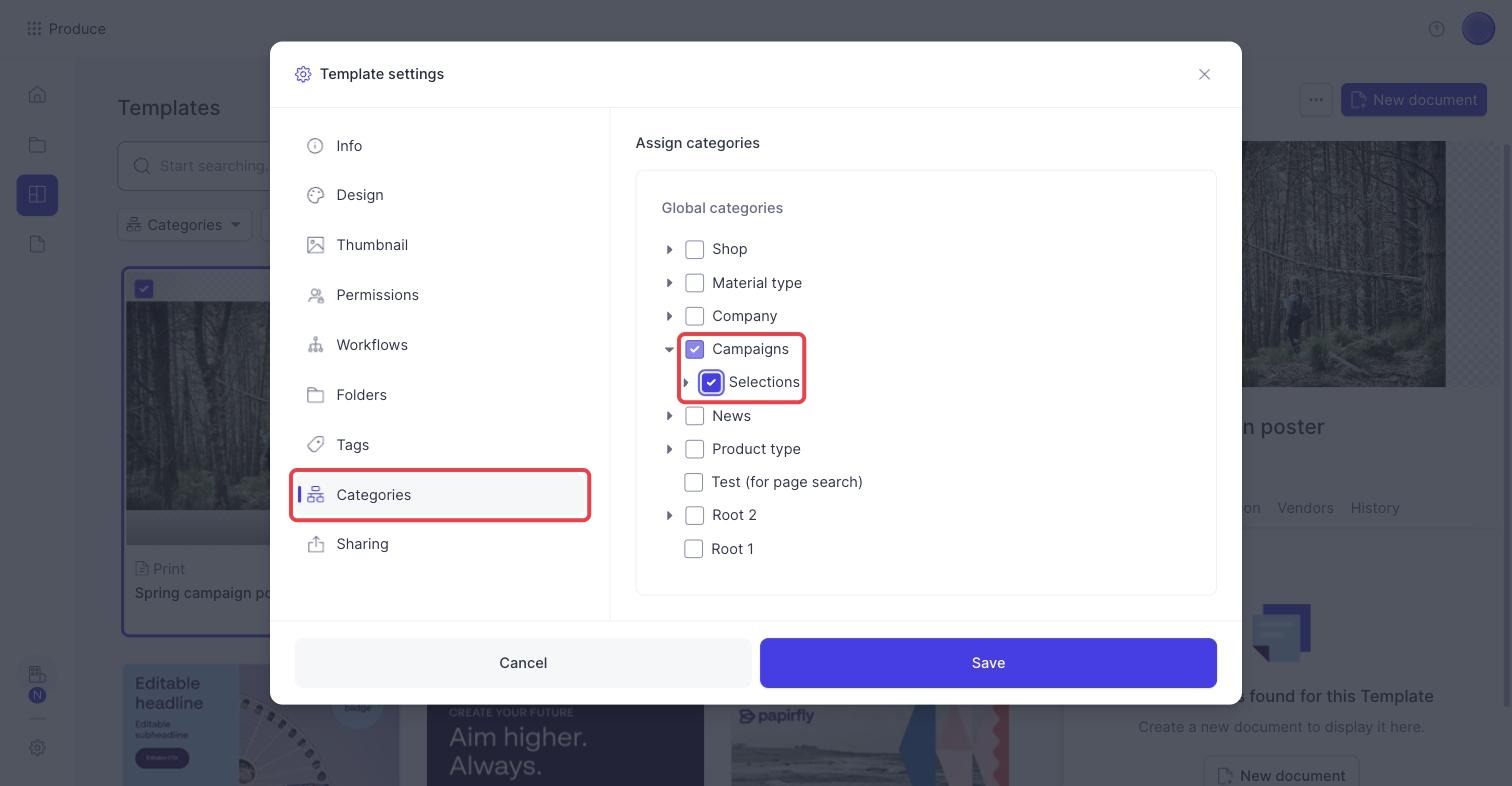Expand the Company category
Screen dimensions: 1512x786
coord(669,316)
